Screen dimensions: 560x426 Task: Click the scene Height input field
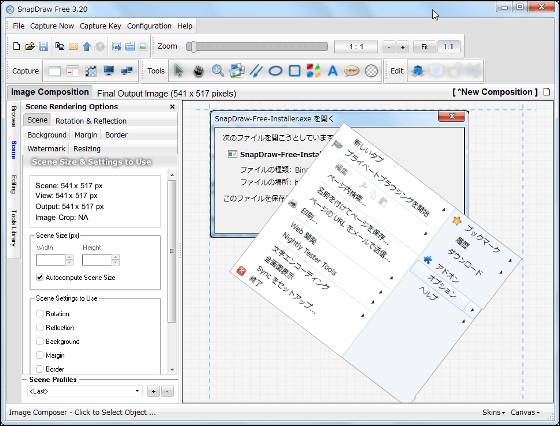pyautogui.click(x=97, y=260)
